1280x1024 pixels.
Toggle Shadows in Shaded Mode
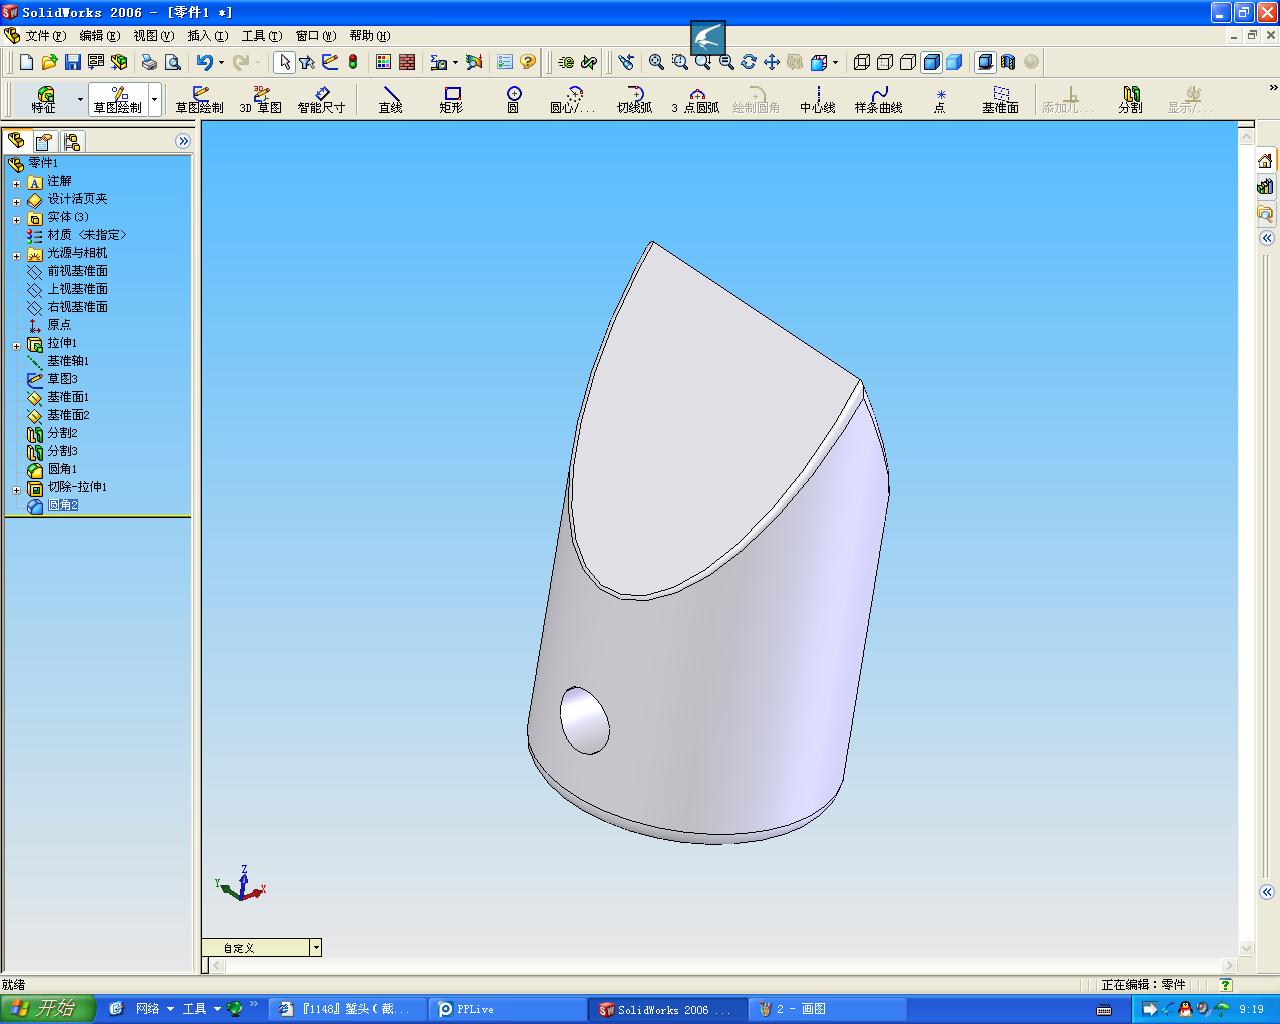click(985, 62)
